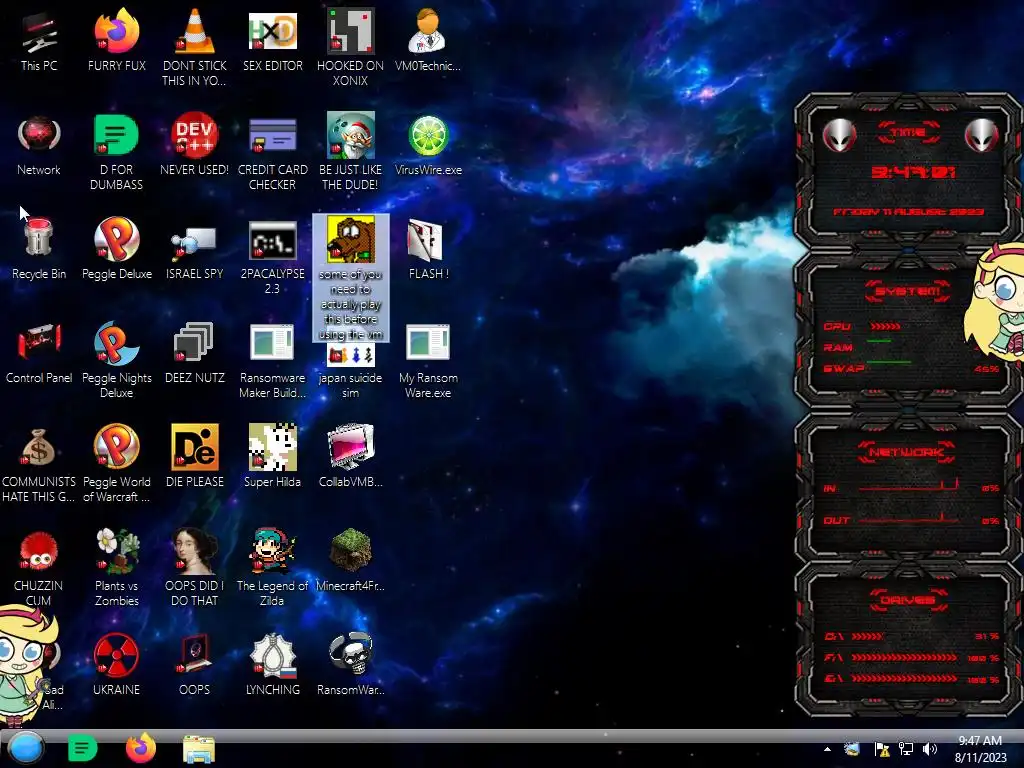Image resolution: width=1024 pixels, height=768 pixels.
Task: Launch the FURRY FUX Firefox shortcut
Action: pos(116,32)
